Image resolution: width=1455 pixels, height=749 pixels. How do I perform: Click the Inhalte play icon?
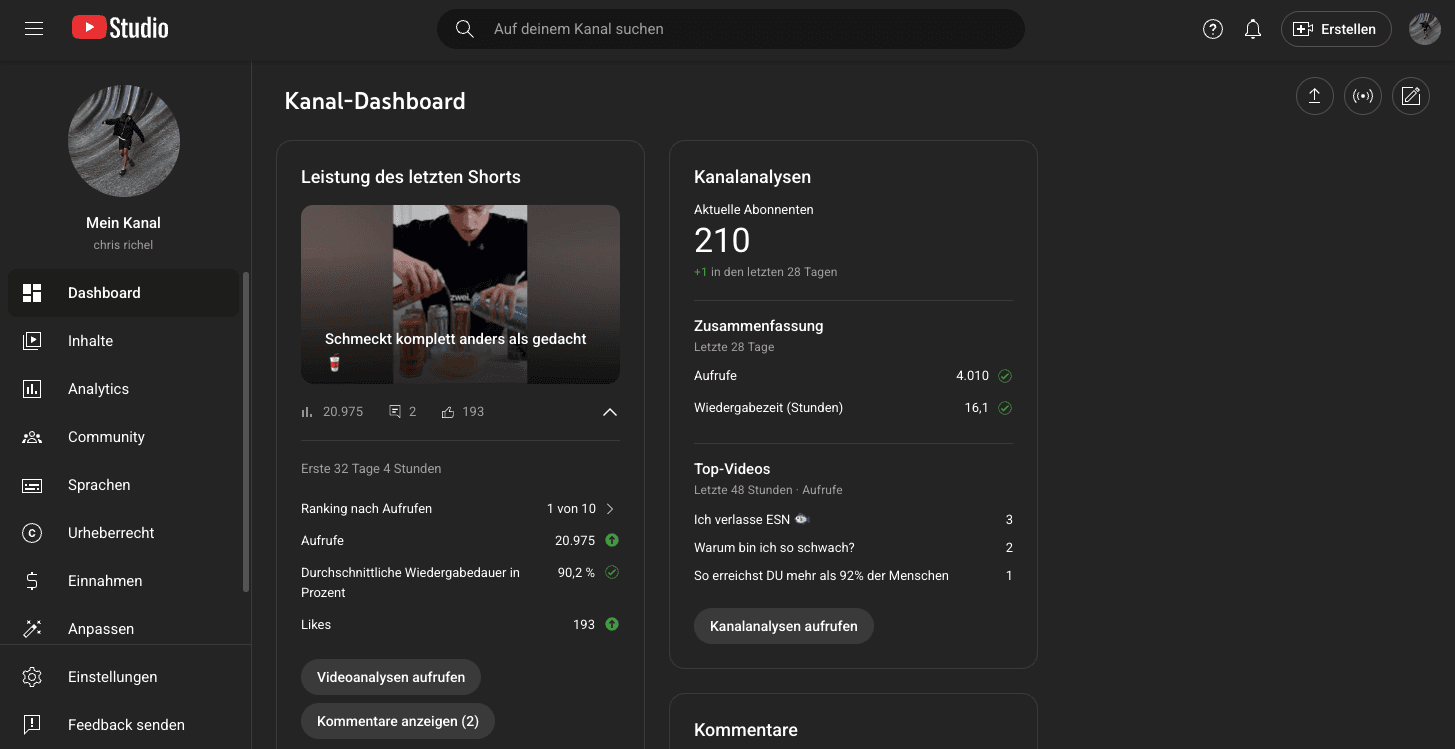click(x=32, y=341)
